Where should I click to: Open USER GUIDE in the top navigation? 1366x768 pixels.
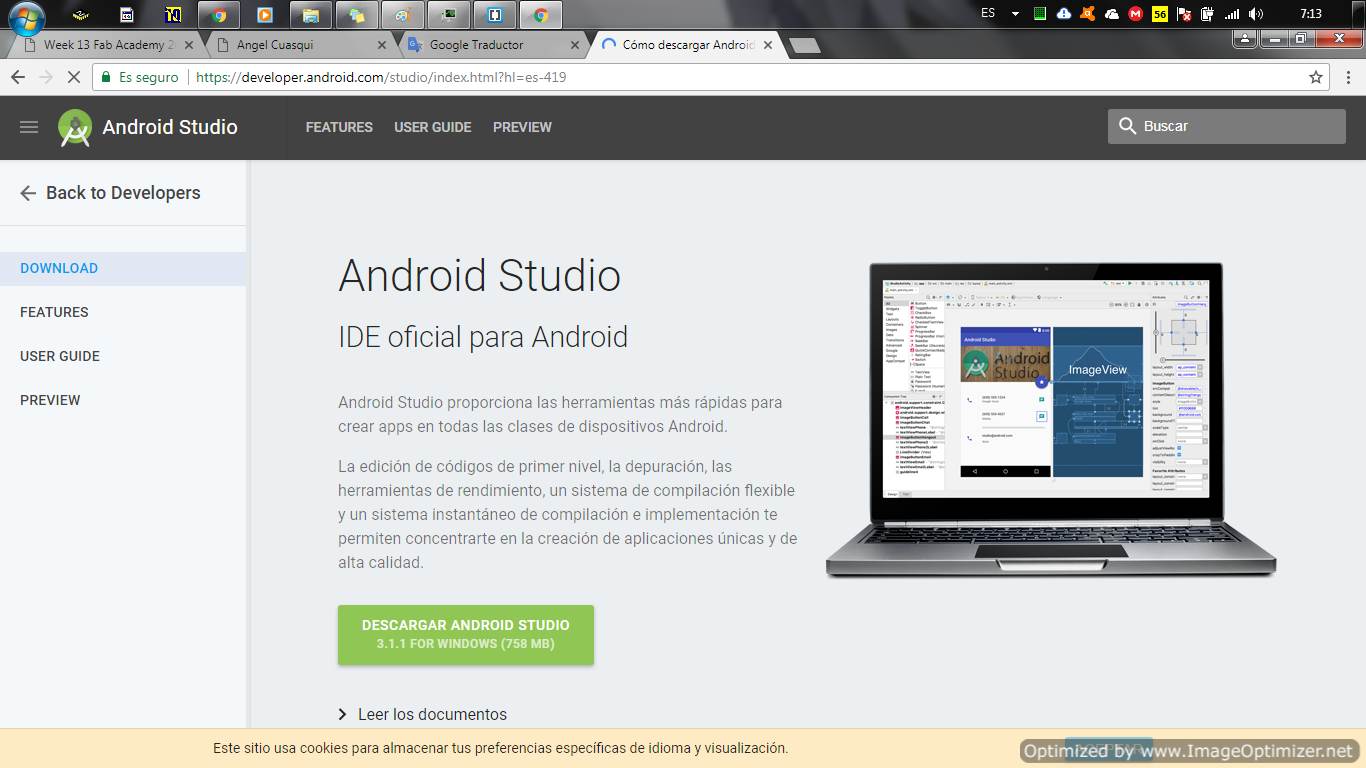point(433,127)
